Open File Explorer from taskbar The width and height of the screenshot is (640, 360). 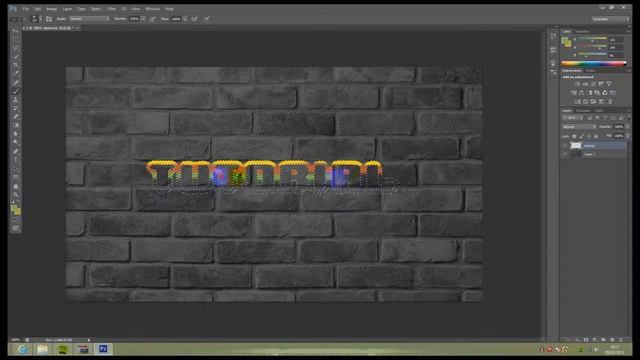pyautogui.click(x=42, y=349)
